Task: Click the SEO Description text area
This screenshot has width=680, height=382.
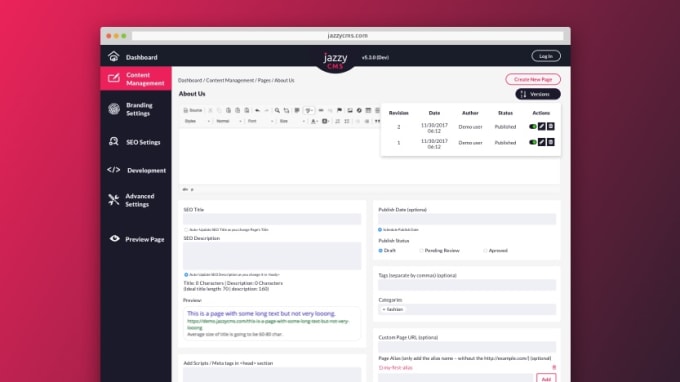Action: tap(272, 256)
